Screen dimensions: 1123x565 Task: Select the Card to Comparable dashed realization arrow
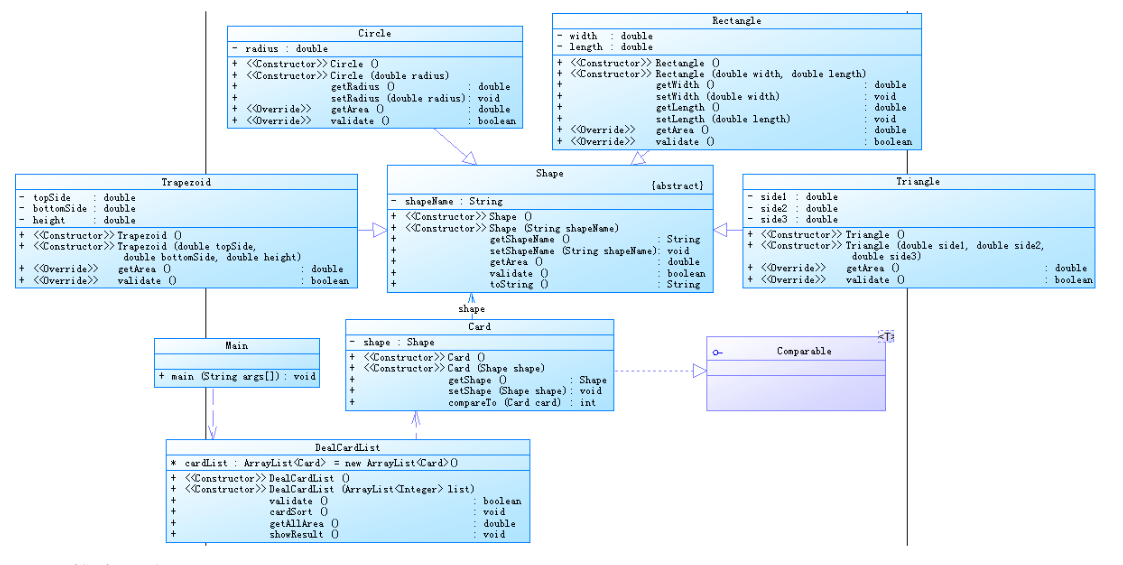point(660,371)
